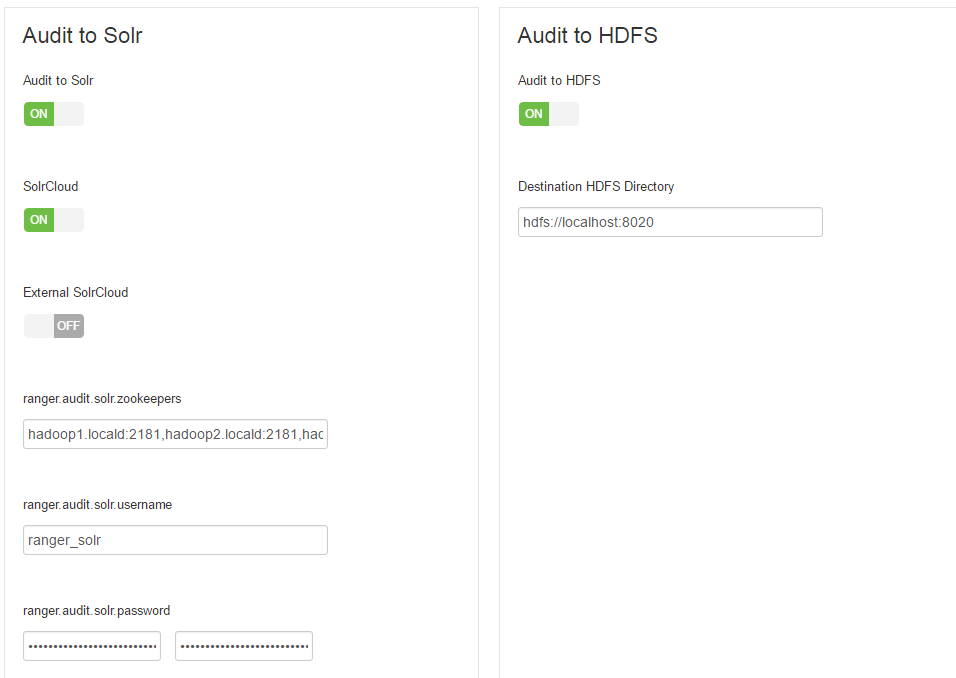This screenshot has height=678, width=956.
Task: Click the large Audit to Solr panel heading
Action: click(83, 36)
